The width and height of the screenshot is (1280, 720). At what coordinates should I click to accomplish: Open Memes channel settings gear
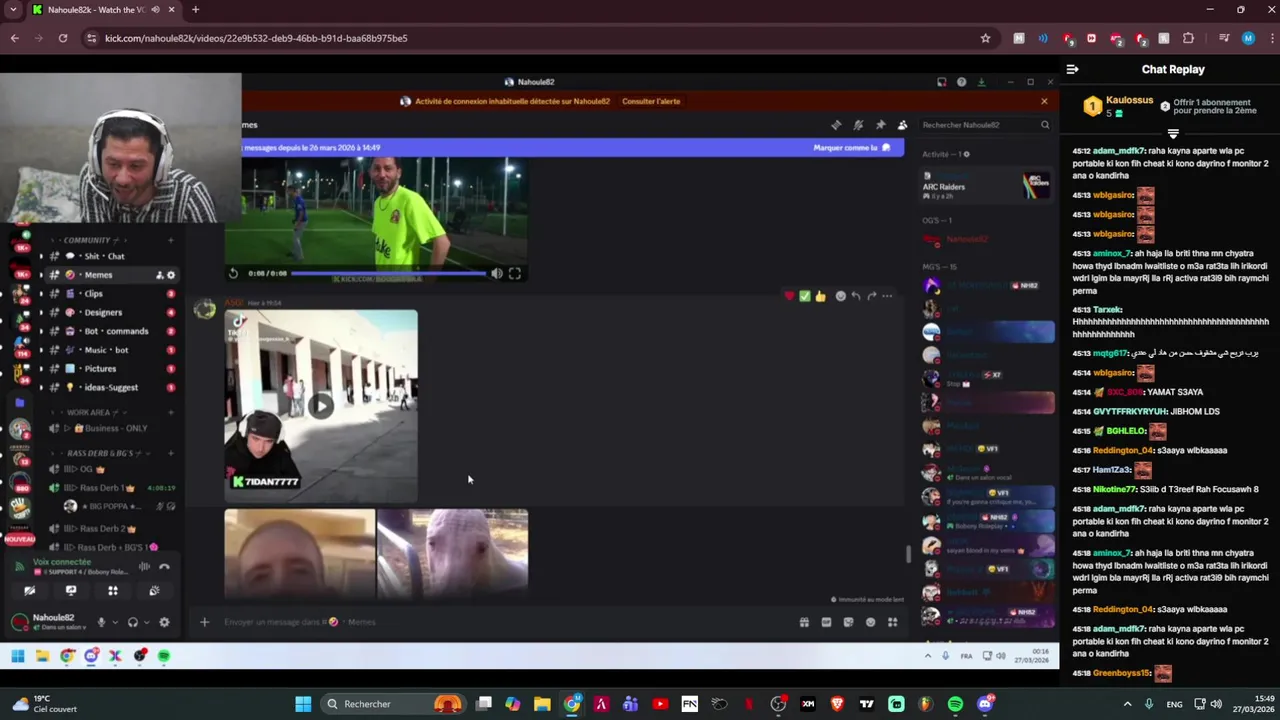coord(170,275)
